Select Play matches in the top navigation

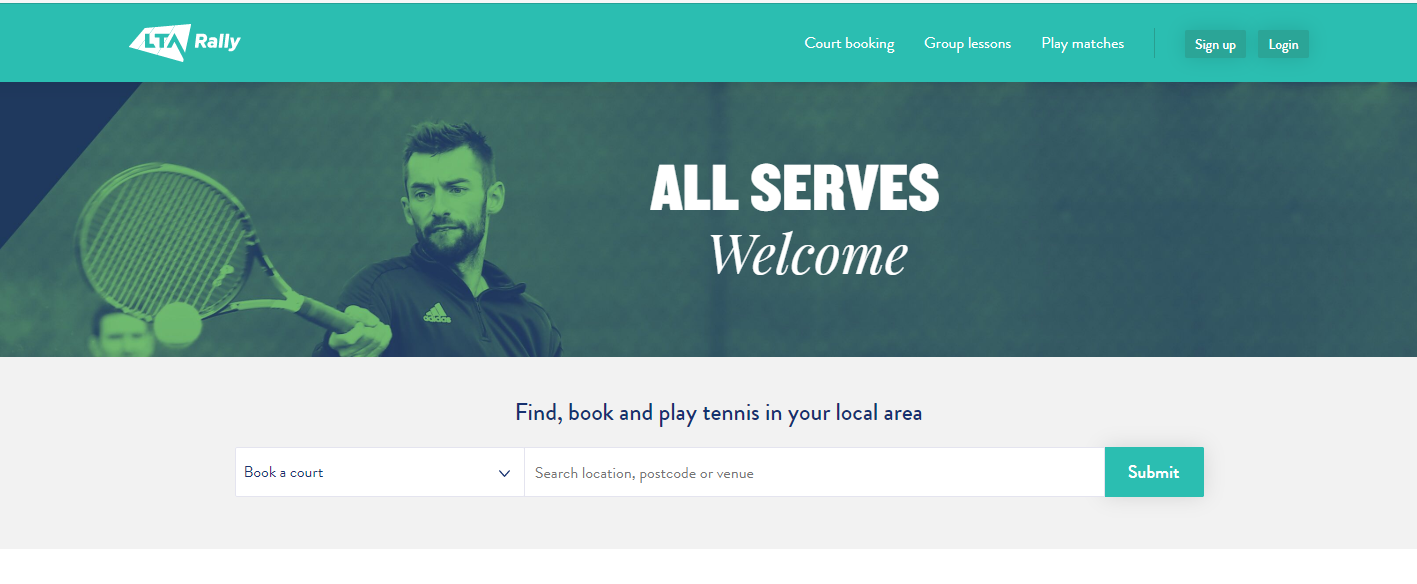(1082, 43)
